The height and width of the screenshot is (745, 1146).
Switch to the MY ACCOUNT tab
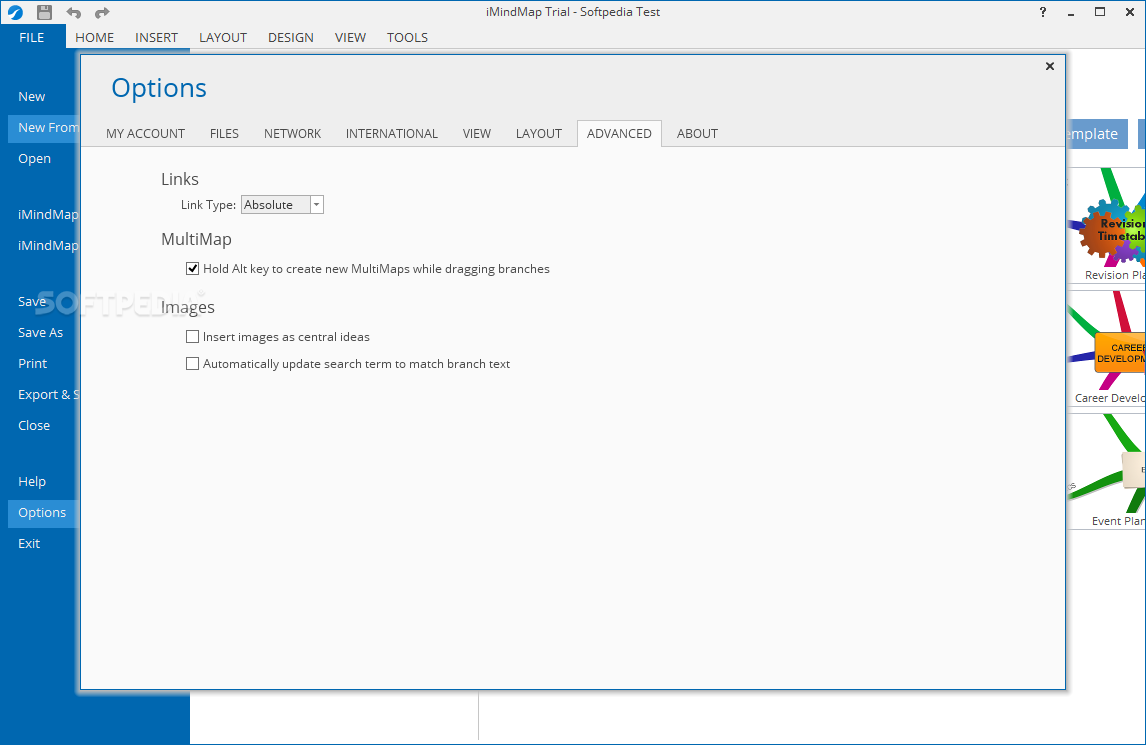click(145, 134)
